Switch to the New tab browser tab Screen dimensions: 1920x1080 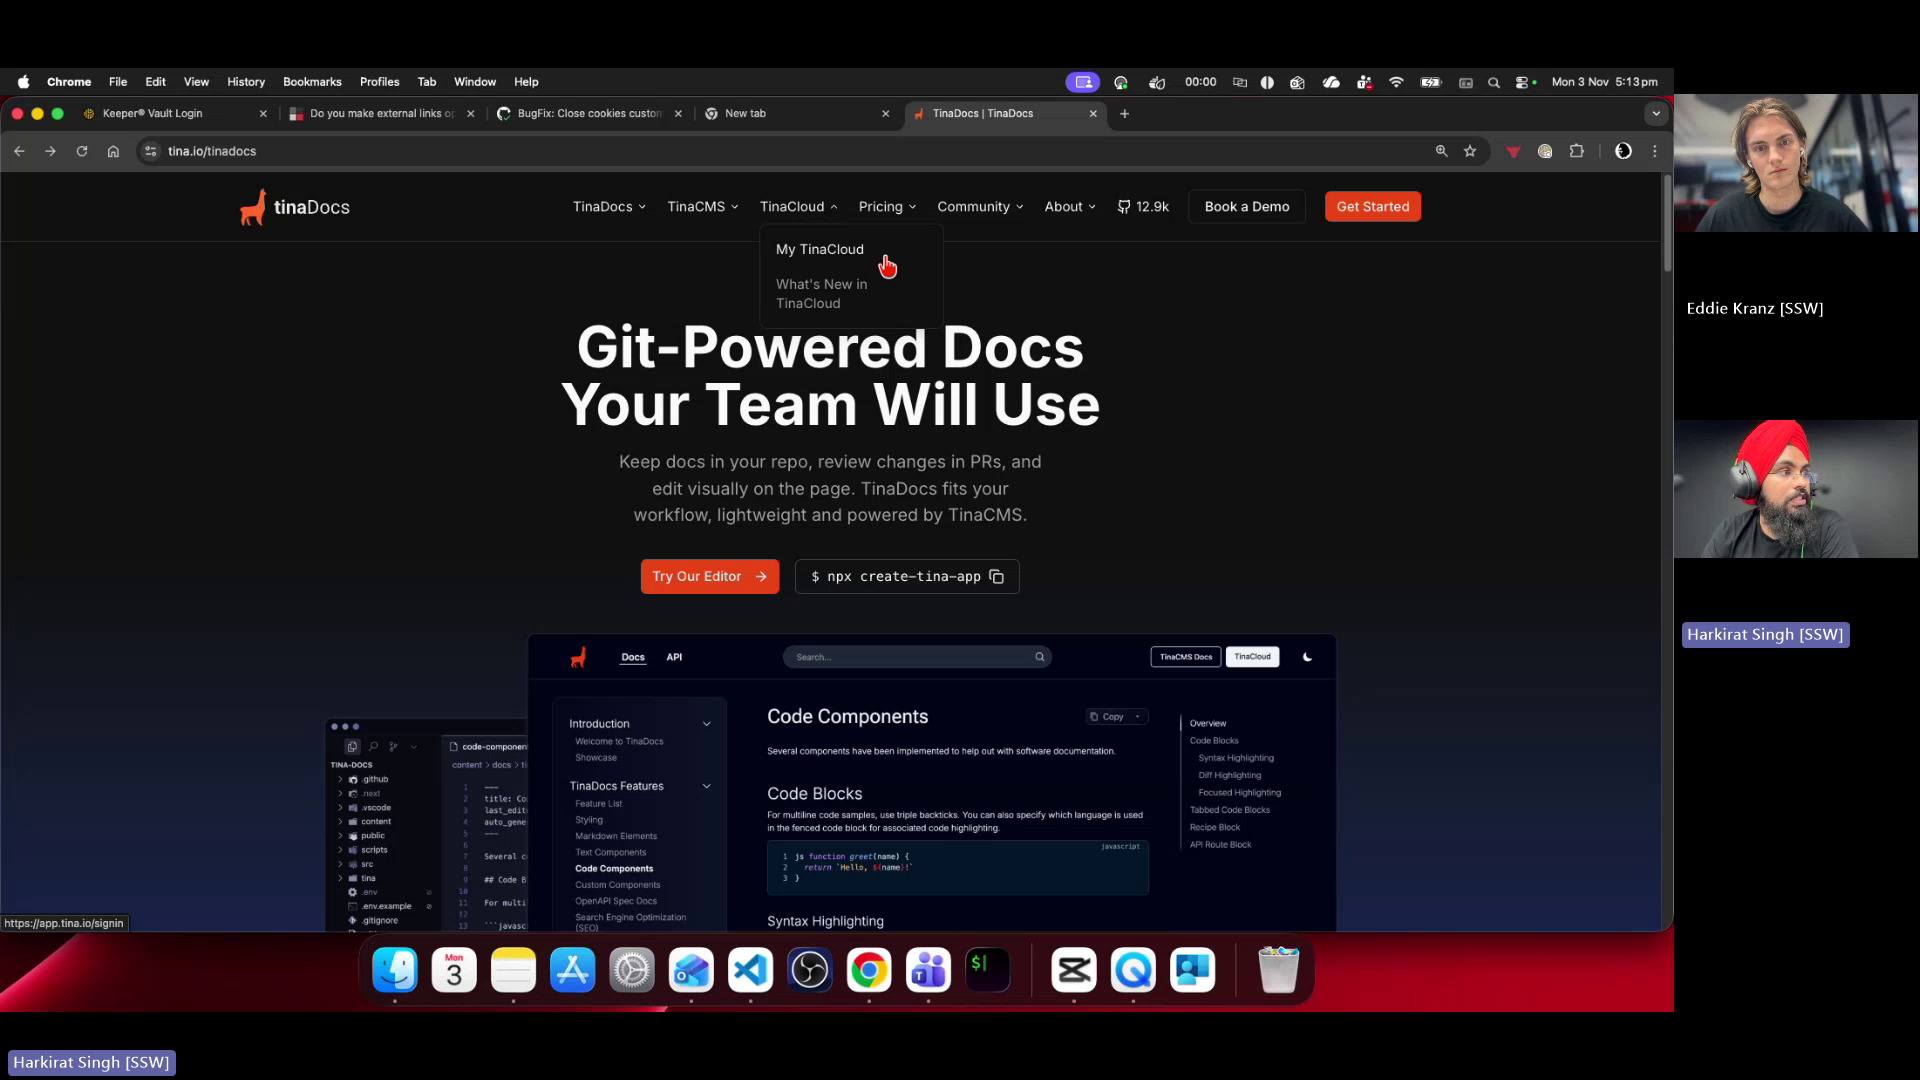[x=746, y=113]
